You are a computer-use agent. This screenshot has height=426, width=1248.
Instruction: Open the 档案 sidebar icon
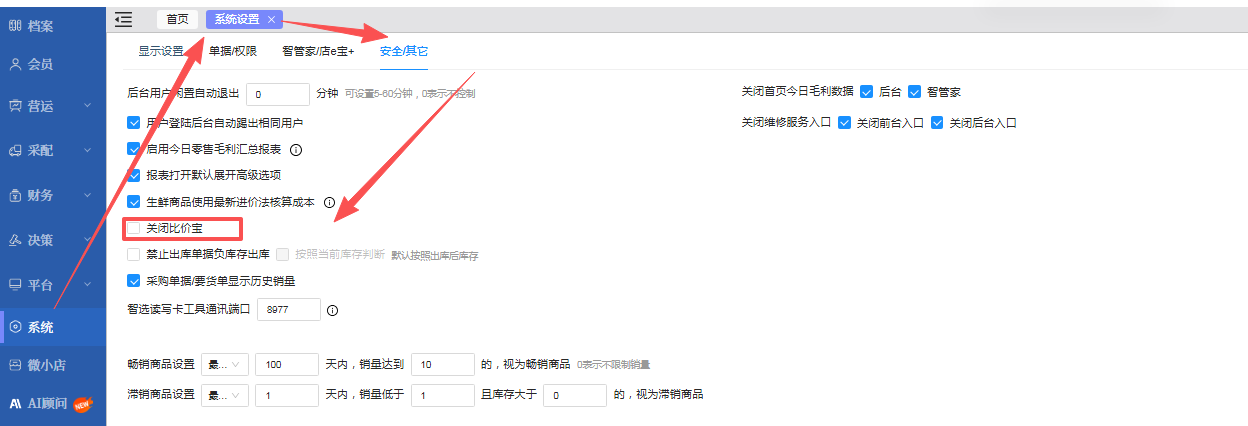[x=15, y=26]
